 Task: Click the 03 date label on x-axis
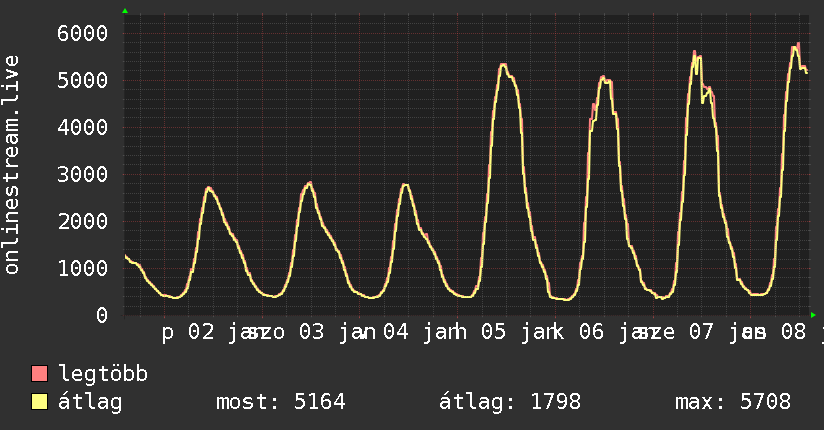pos(312,332)
